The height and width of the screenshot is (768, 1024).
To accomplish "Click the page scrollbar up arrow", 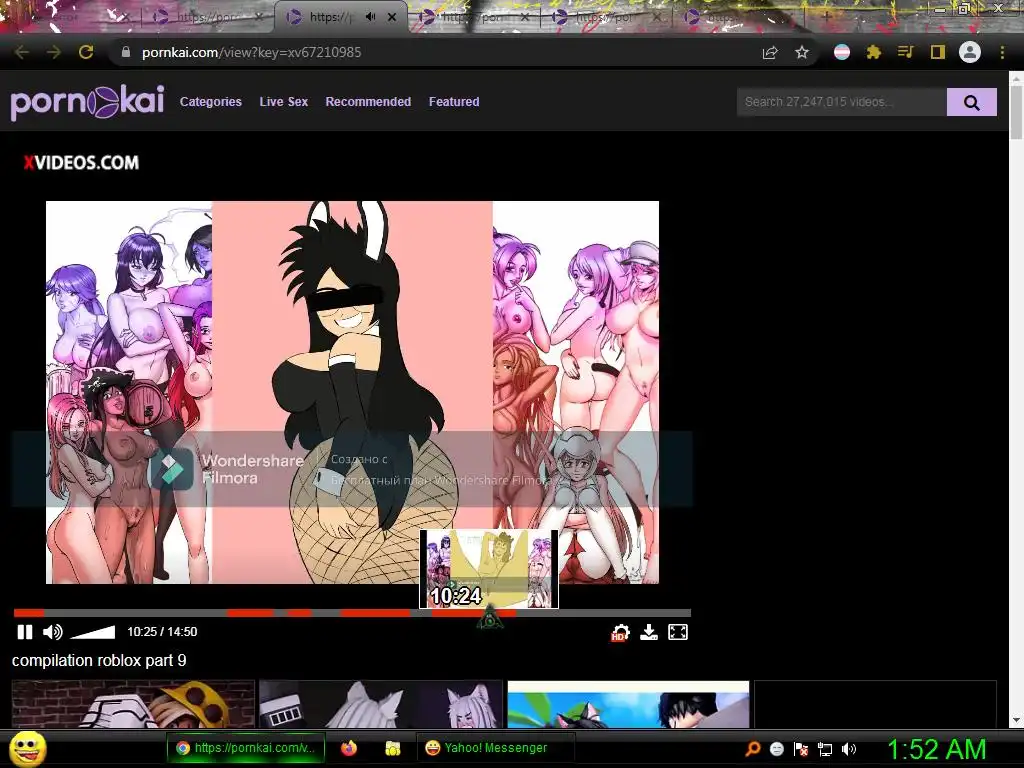I will coord(1016,78).
